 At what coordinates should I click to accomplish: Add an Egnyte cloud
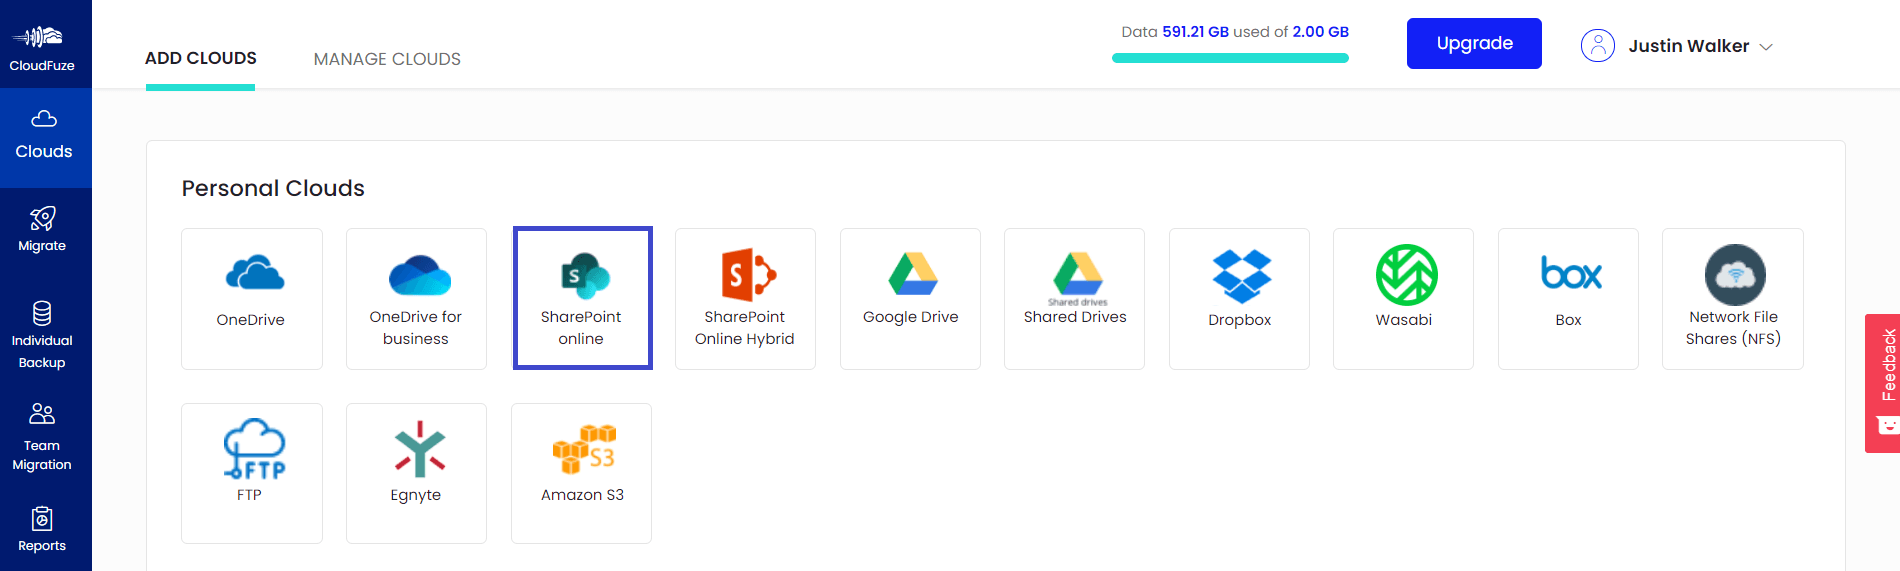pos(416,473)
